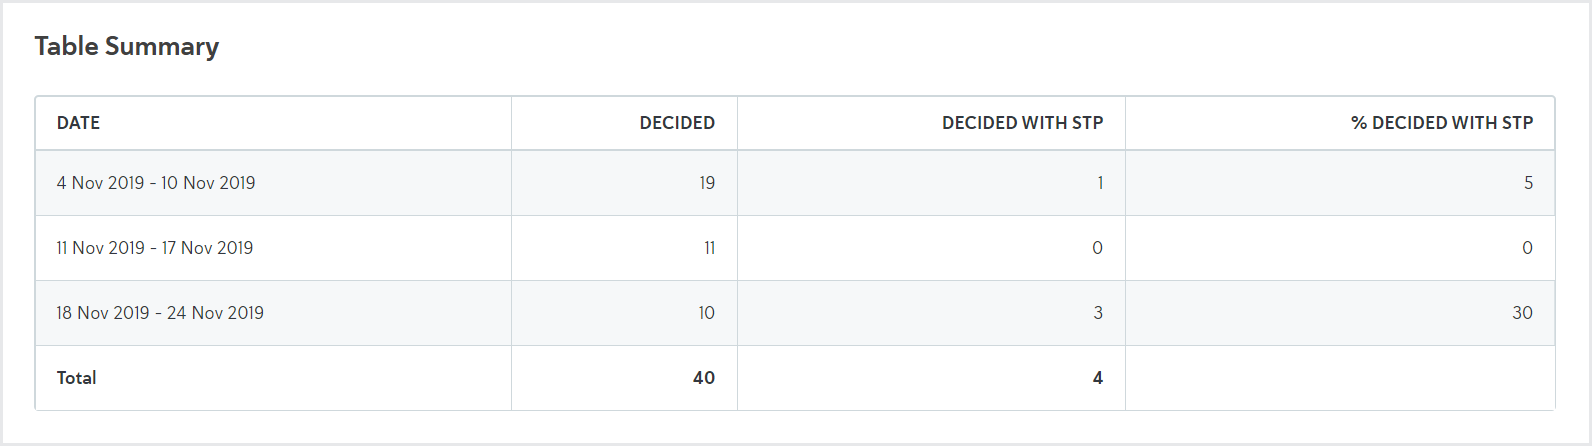Click decided with STP value 1
1592x446 pixels.
pyautogui.click(x=1100, y=183)
